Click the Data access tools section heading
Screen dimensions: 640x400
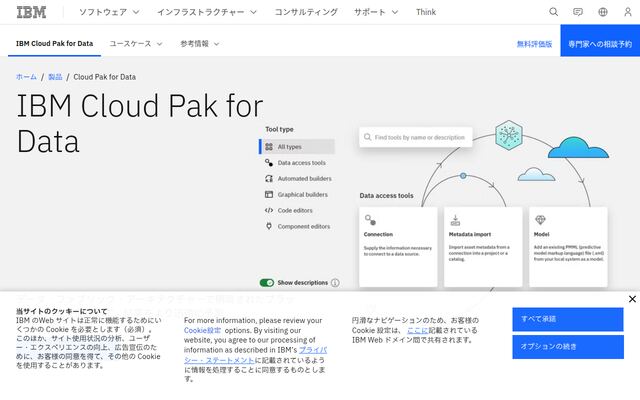[387, 196]
